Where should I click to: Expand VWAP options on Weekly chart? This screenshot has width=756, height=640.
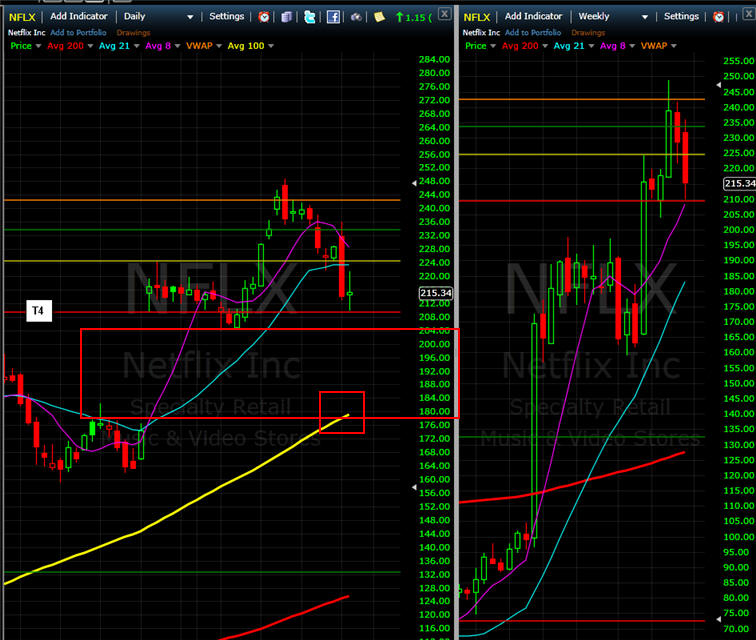674,46
